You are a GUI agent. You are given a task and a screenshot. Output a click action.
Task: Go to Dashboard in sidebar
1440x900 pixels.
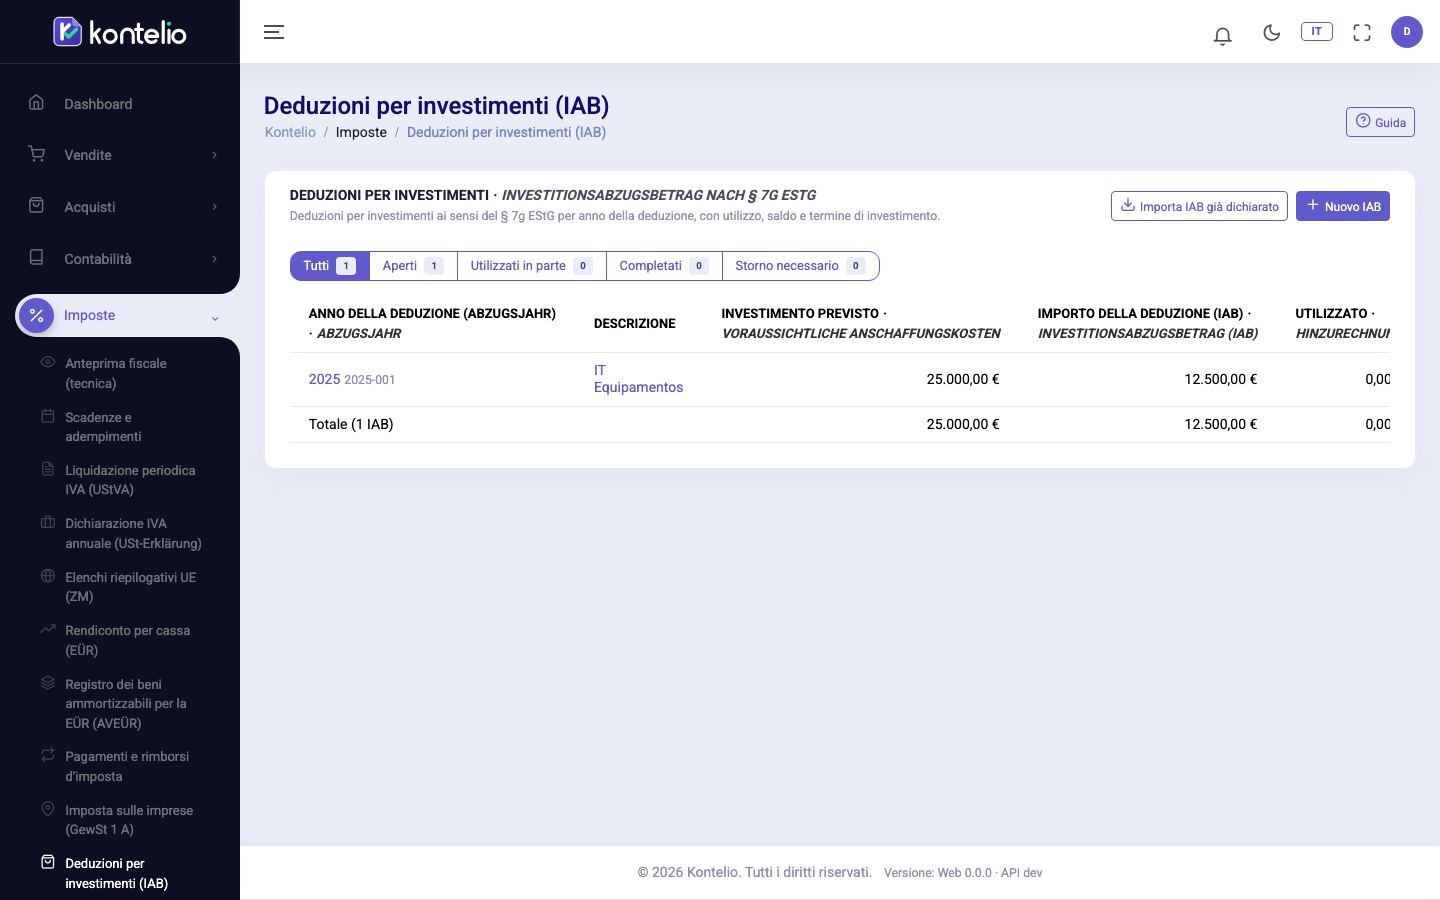98,104
